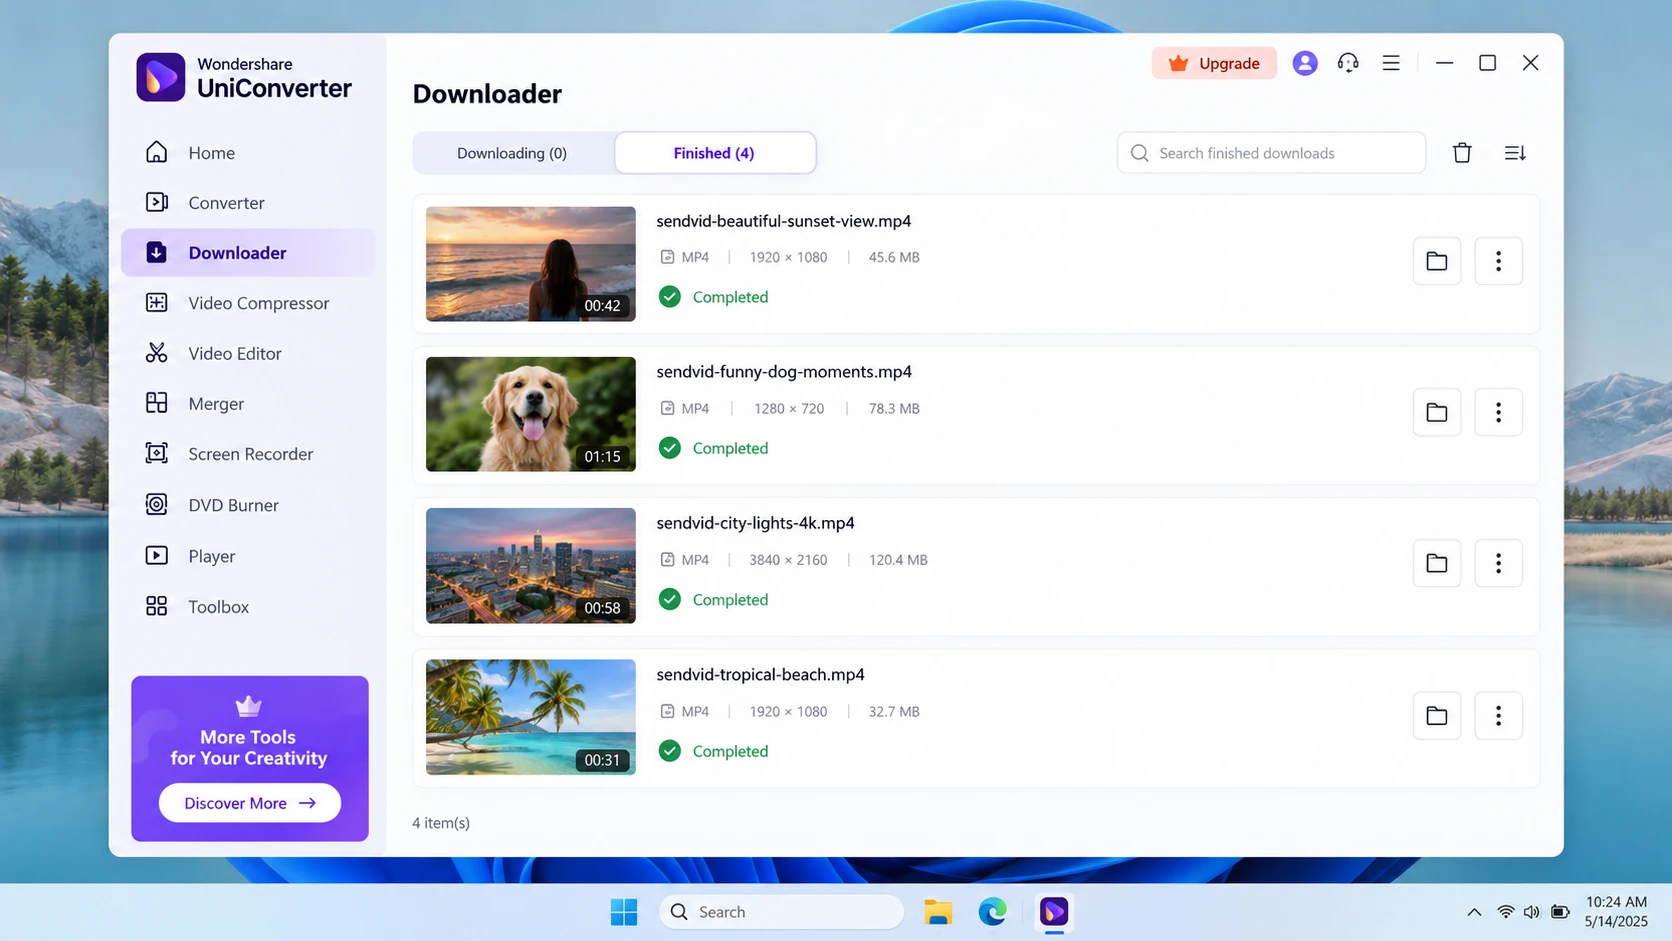Screen dimensions: 1672x941
Task: Open the DVD Burner tool
Action: click(x=248, y=505)
